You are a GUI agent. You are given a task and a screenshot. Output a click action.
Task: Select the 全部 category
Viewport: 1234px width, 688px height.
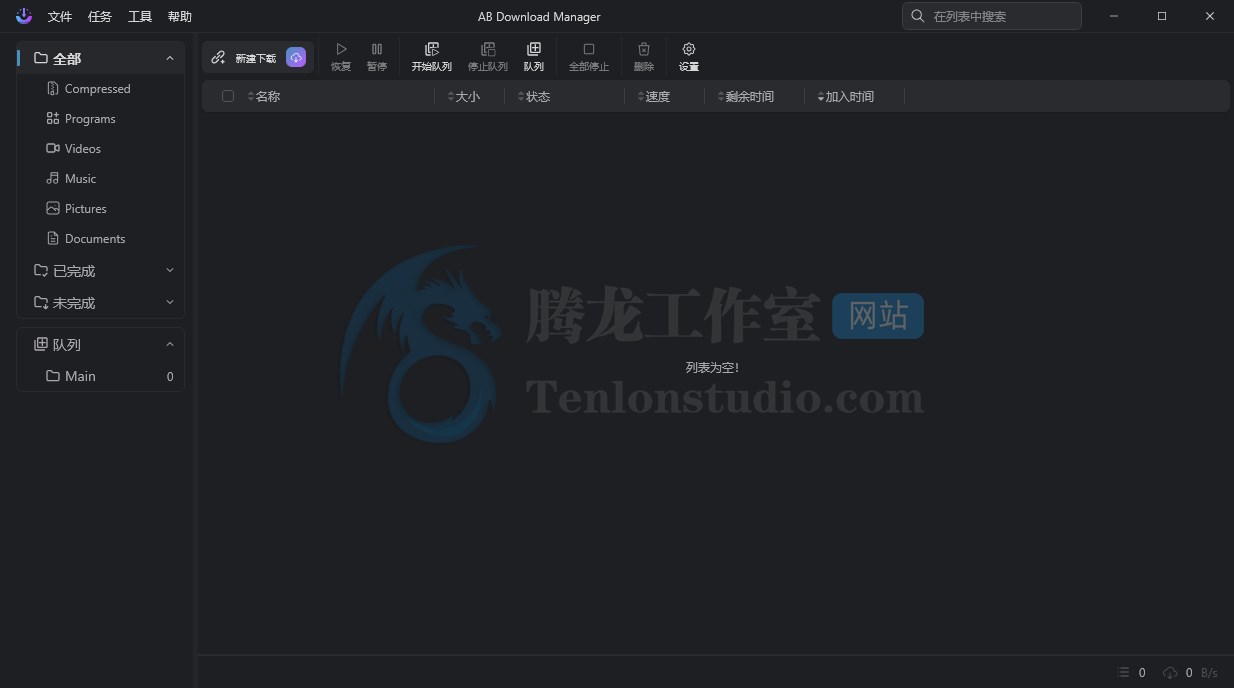(101, 59)
